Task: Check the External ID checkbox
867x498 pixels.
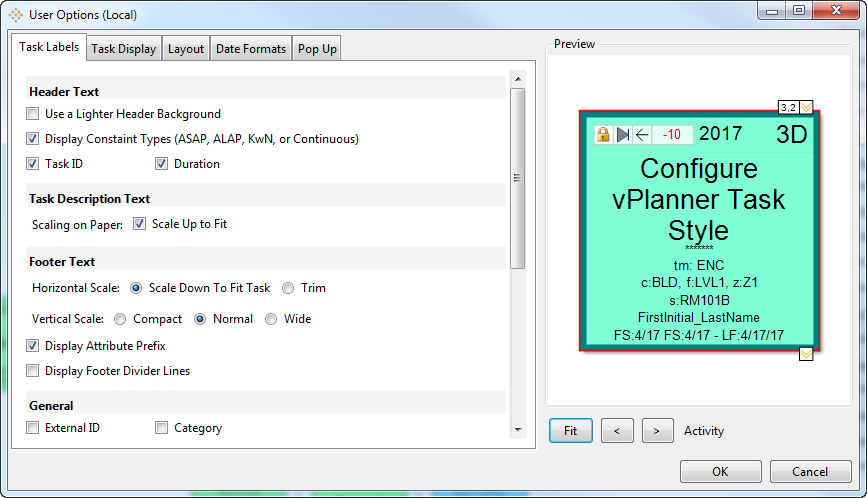Action: click(33, 428)
